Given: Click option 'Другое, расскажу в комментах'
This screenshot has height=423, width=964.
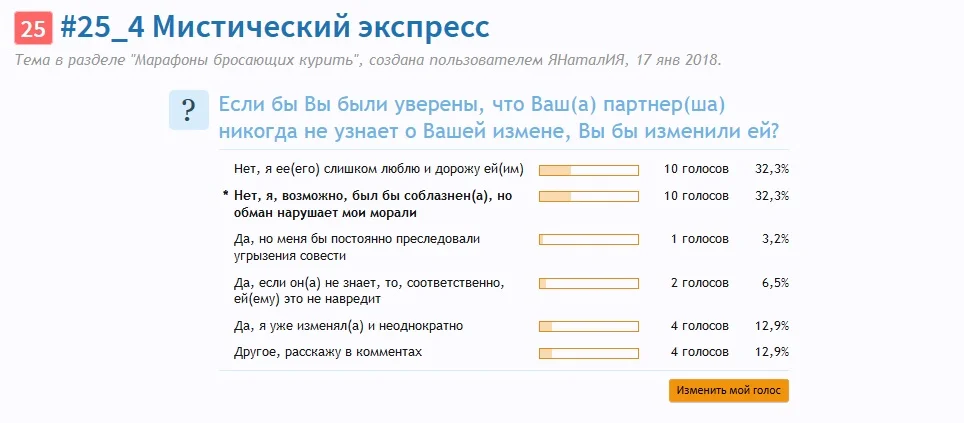Looking at the screenshot, I should click(327, 352).
